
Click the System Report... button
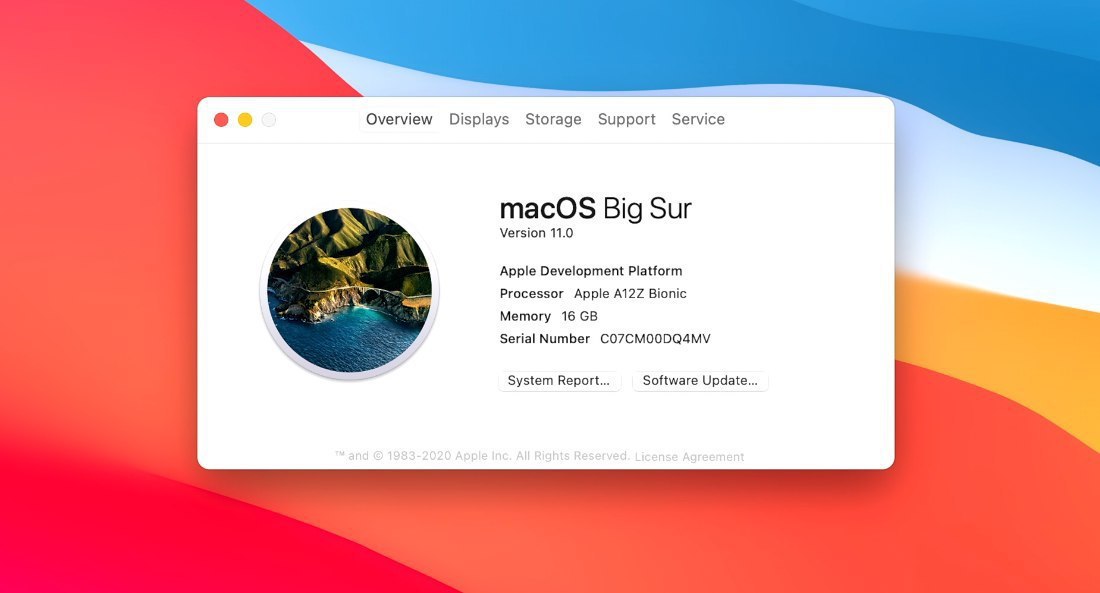click(x=559, y=380)
